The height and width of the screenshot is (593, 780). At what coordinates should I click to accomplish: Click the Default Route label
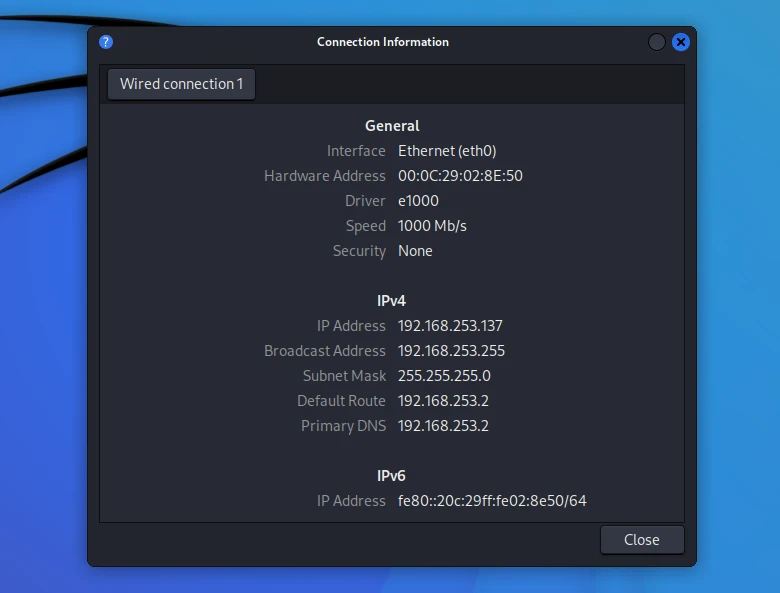click(341, 401)
